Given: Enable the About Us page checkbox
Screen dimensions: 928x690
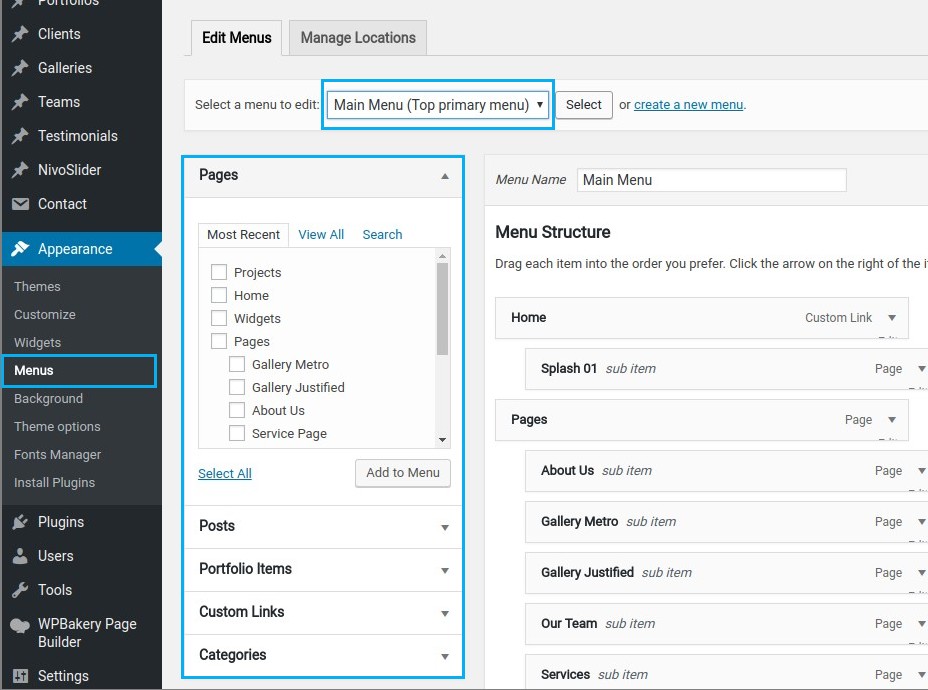Looking at the screenshot, I should point(237,410).
